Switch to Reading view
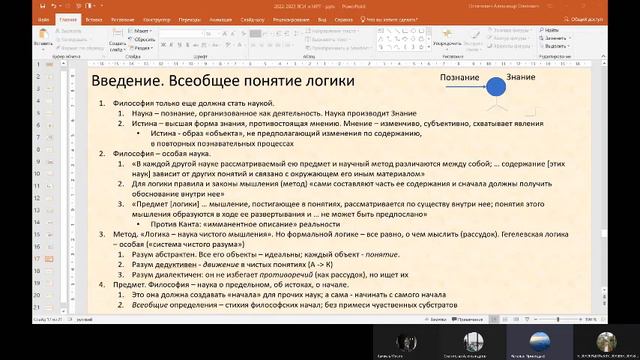640x360 pixels. coord(516,320)
